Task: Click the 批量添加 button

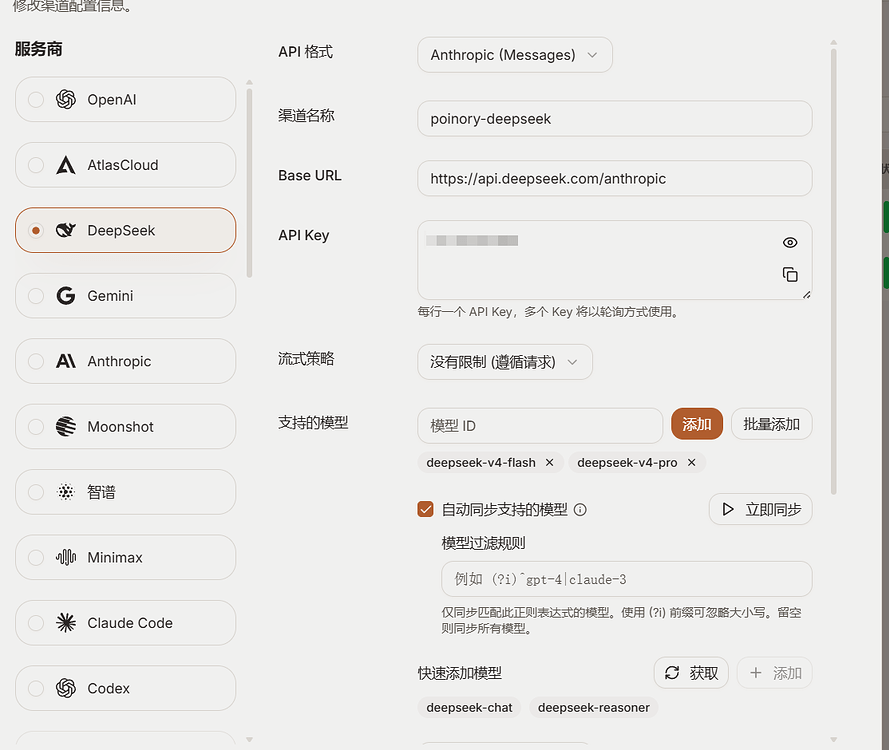Action: click(x=771, y=424)
